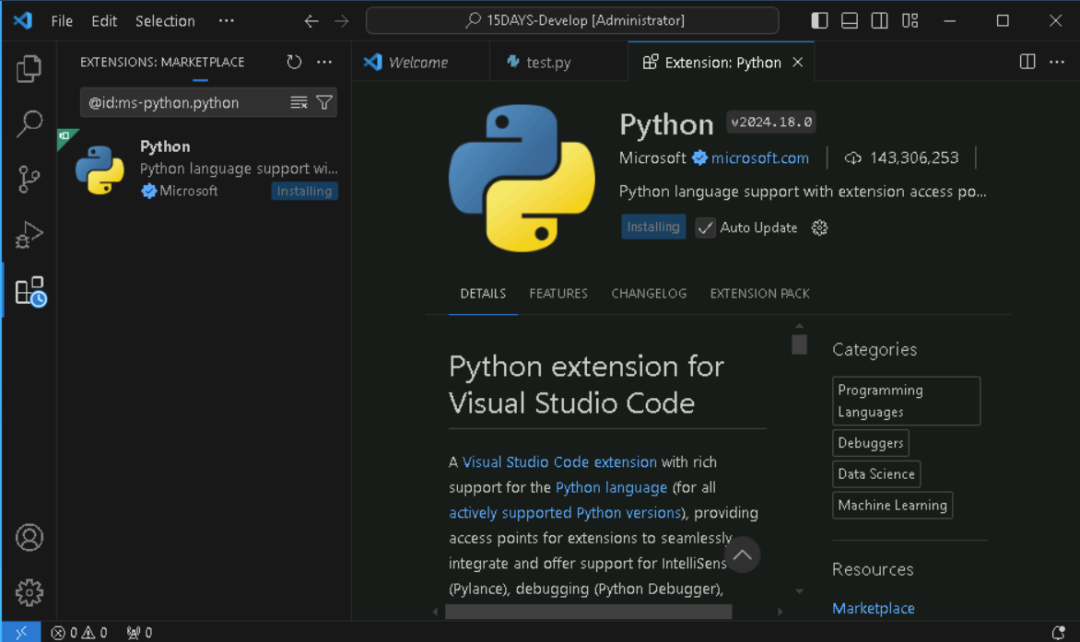
Task: Open the Accounts menu icon
Action: point(29,537)
